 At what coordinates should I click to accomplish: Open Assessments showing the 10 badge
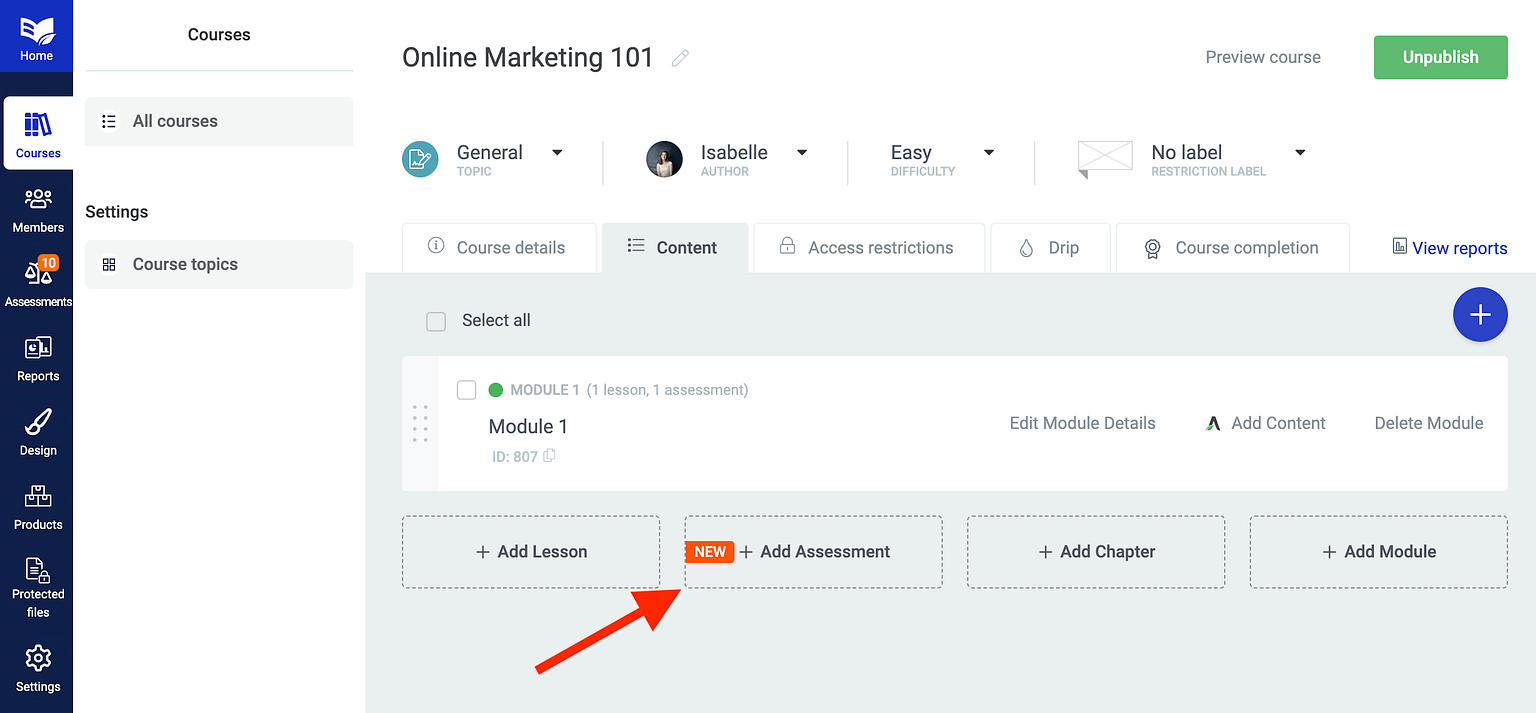click(x=37, y=283)
